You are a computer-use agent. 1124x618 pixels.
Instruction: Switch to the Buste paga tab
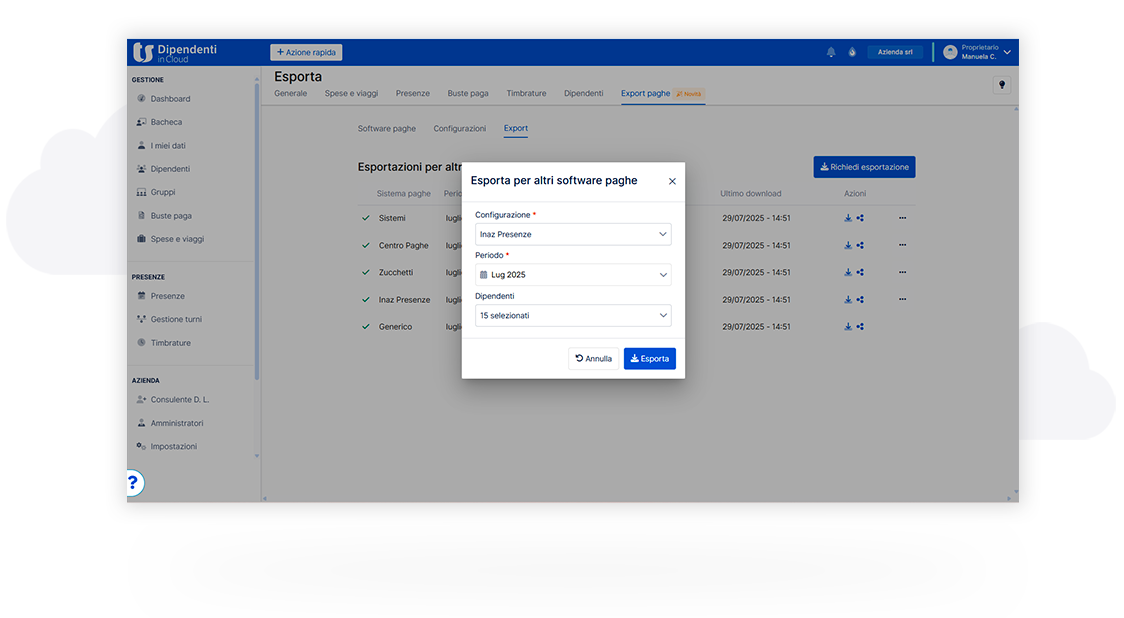(467, 93)
